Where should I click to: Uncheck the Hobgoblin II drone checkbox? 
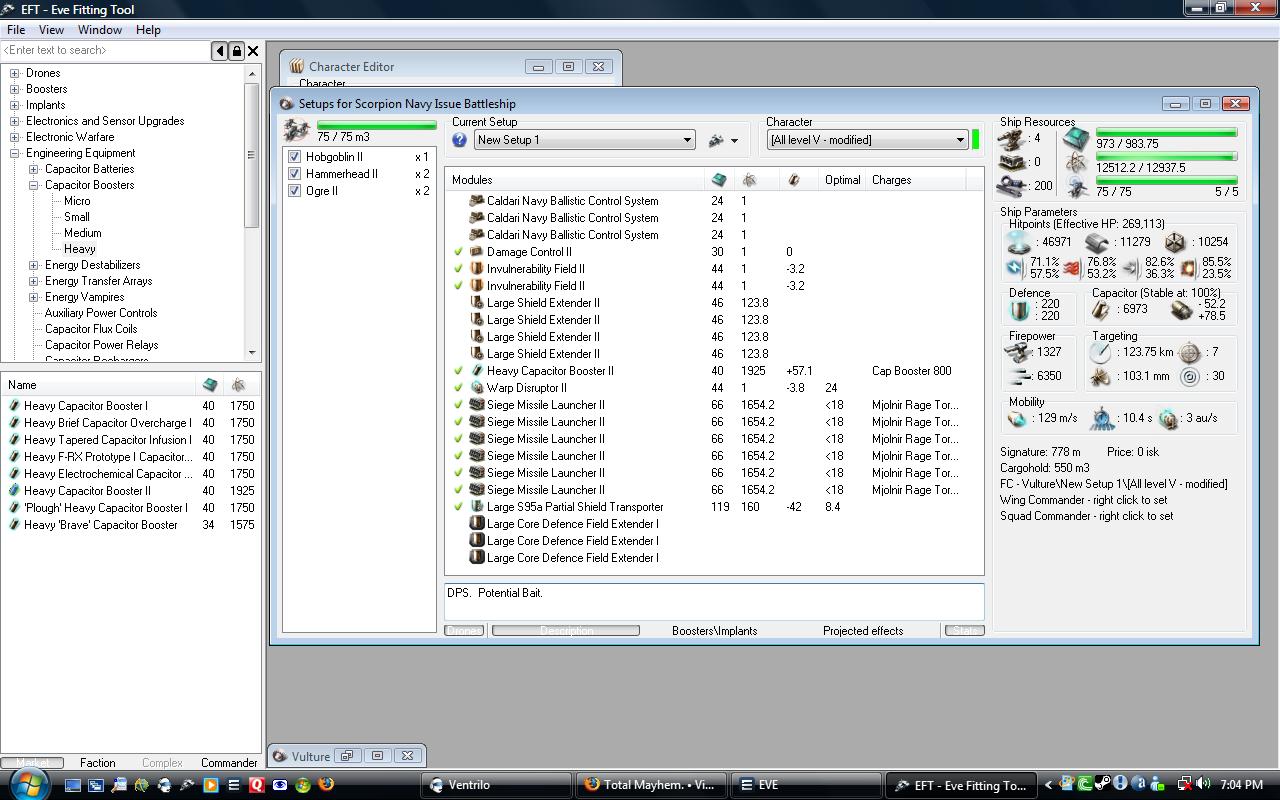point(295,157)
